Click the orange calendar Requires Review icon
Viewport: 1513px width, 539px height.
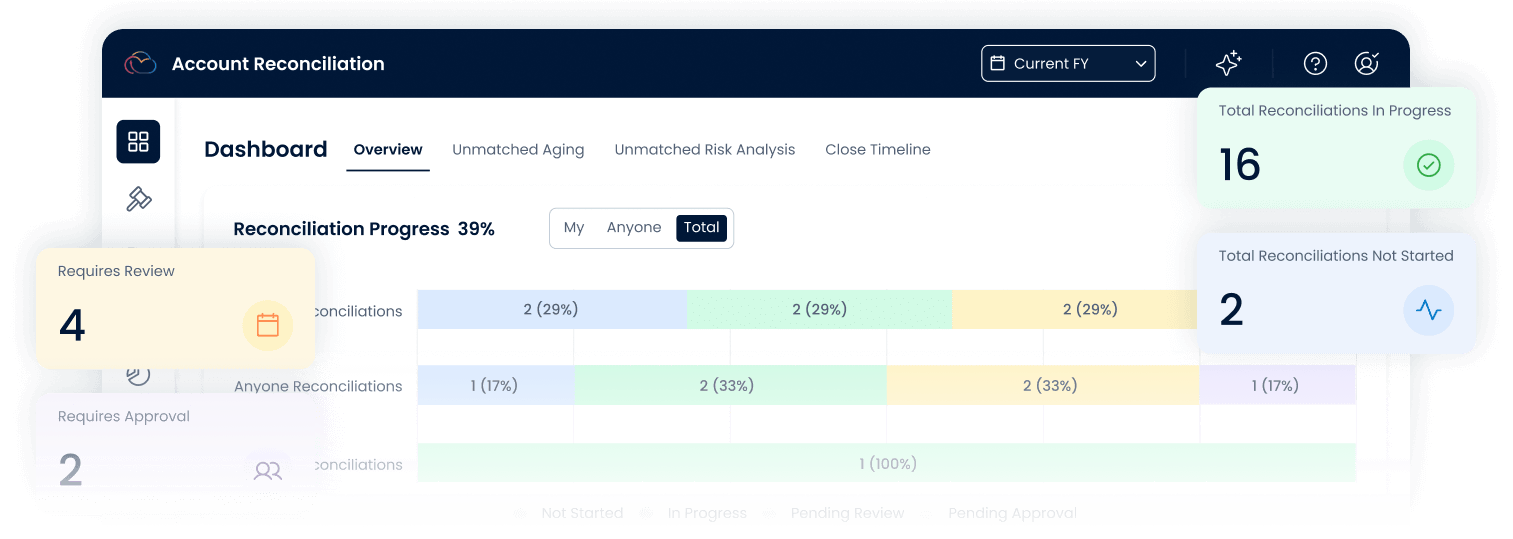[267, 325]
